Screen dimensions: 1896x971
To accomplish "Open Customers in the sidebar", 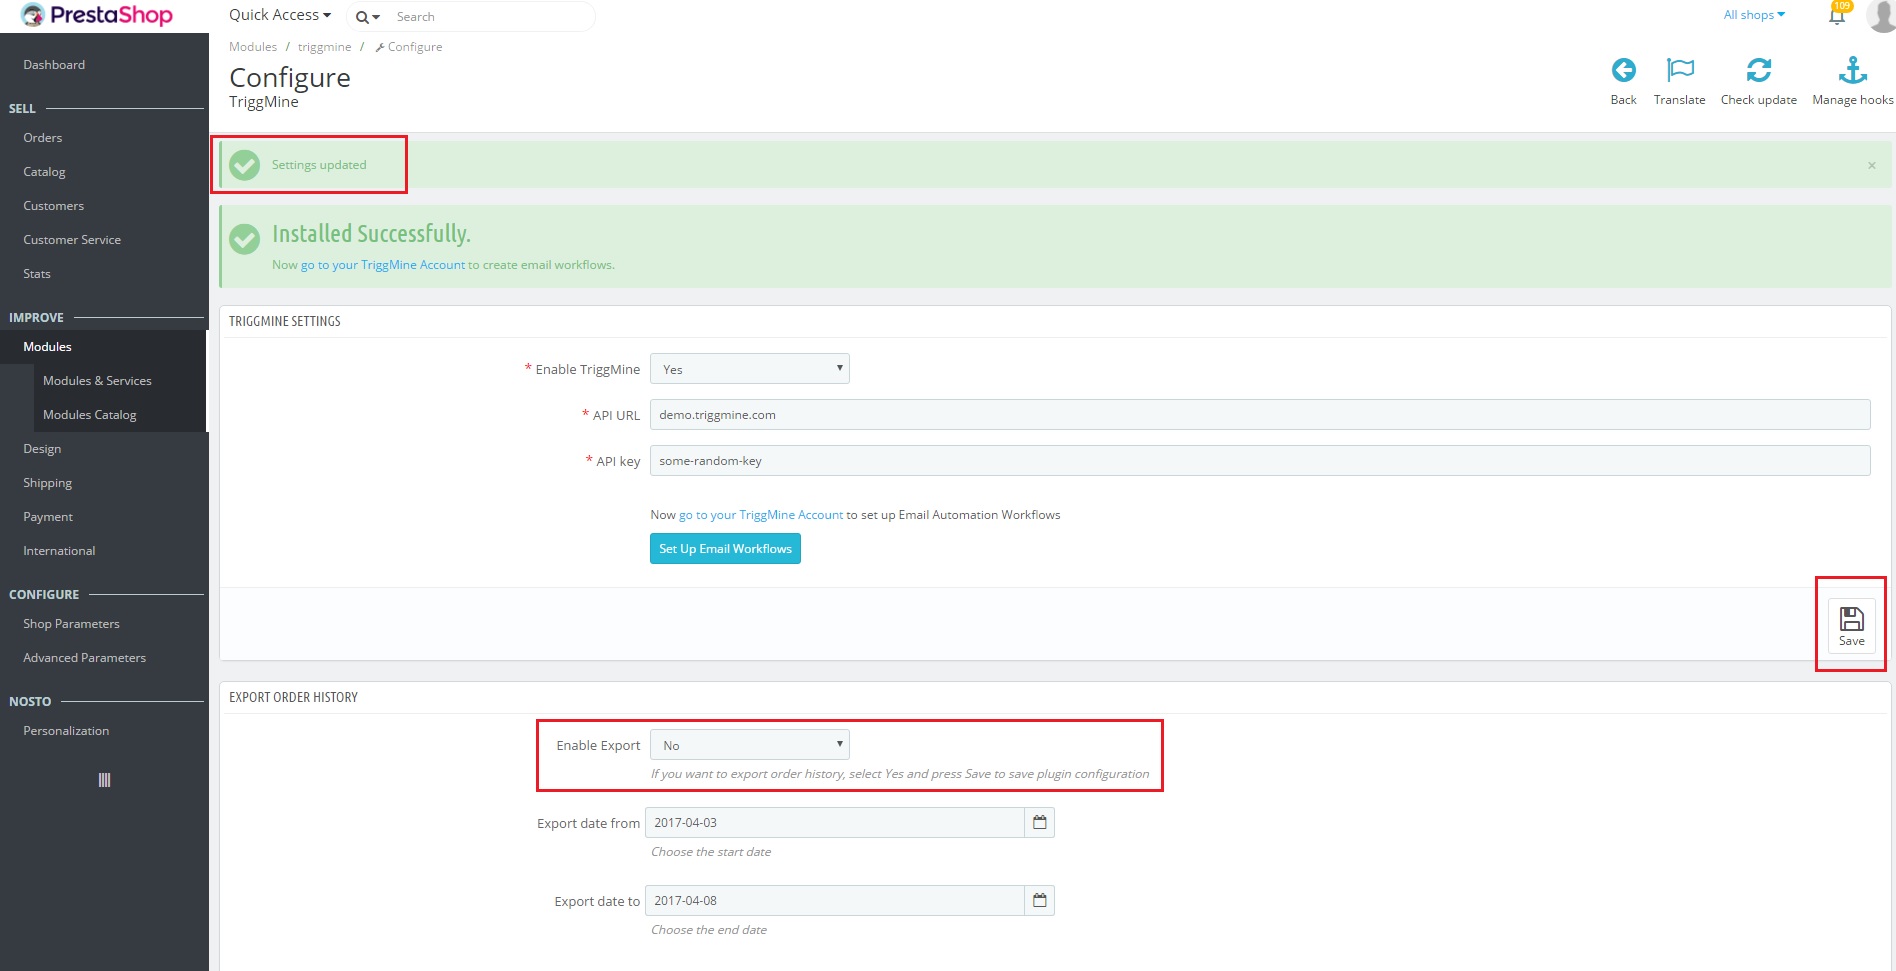I will point(54,206).
